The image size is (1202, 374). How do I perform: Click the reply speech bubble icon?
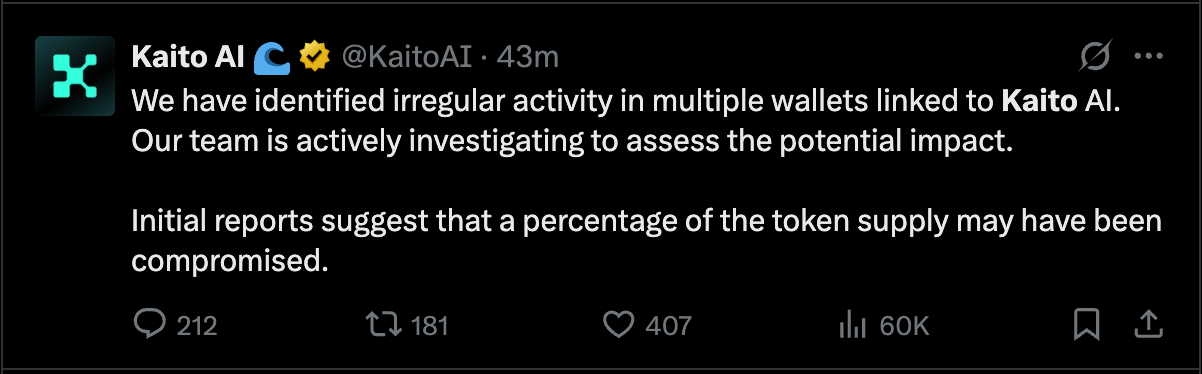pyautogui.click(x=149, y=324)
